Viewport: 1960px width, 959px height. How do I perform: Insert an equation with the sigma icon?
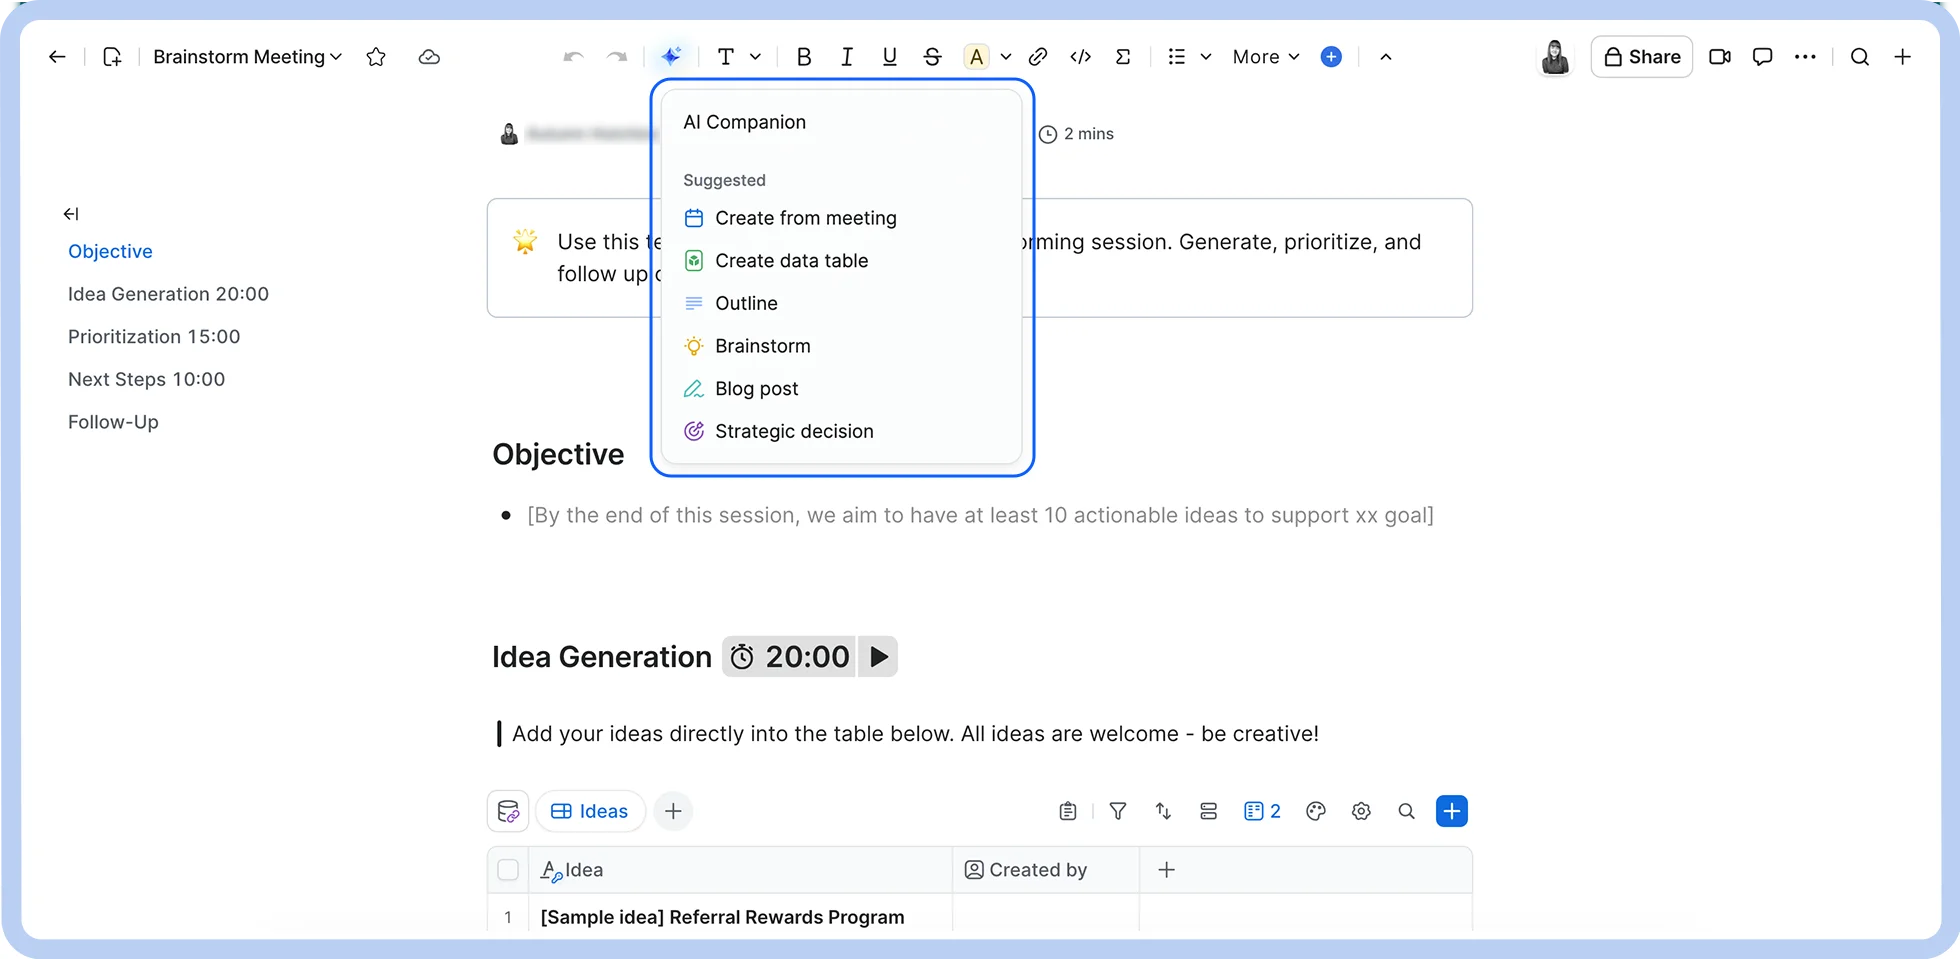tap(1123, 57)
